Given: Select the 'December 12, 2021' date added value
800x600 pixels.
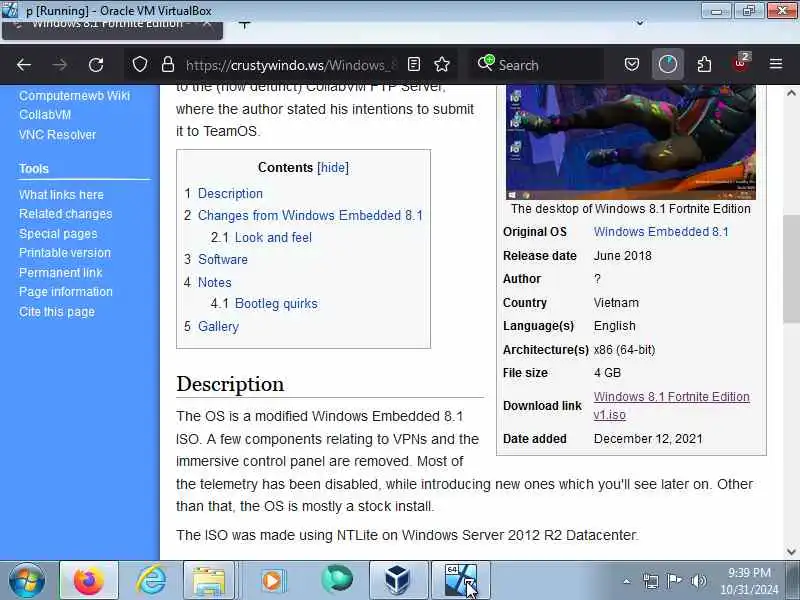Looking at the screenshot, I should point(648,439).
